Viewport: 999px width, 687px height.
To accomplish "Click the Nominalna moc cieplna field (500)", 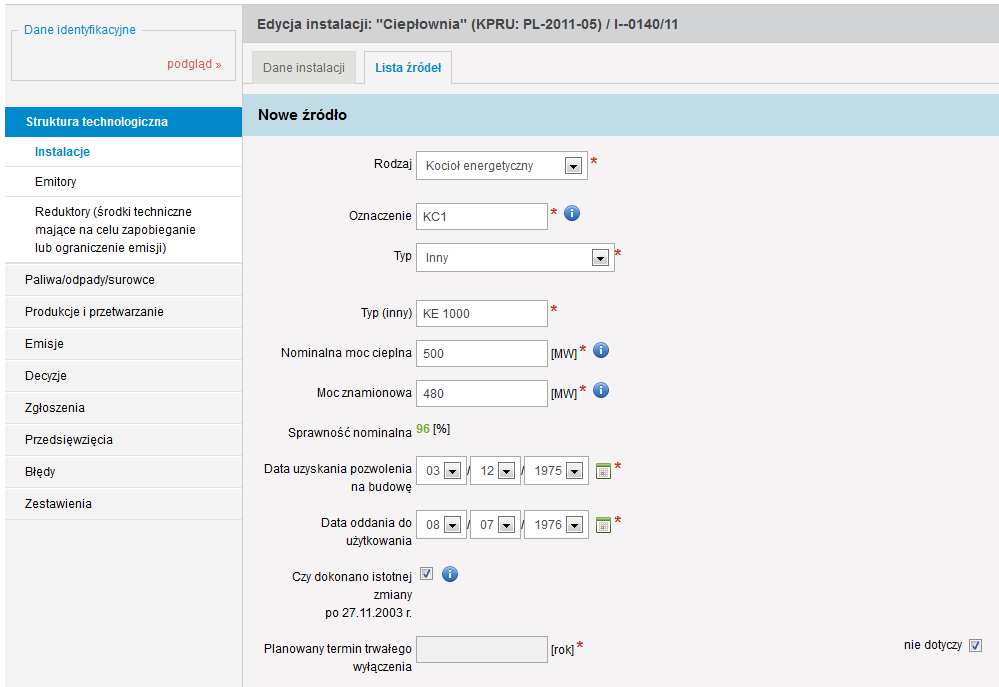I will tap(482, 354).
